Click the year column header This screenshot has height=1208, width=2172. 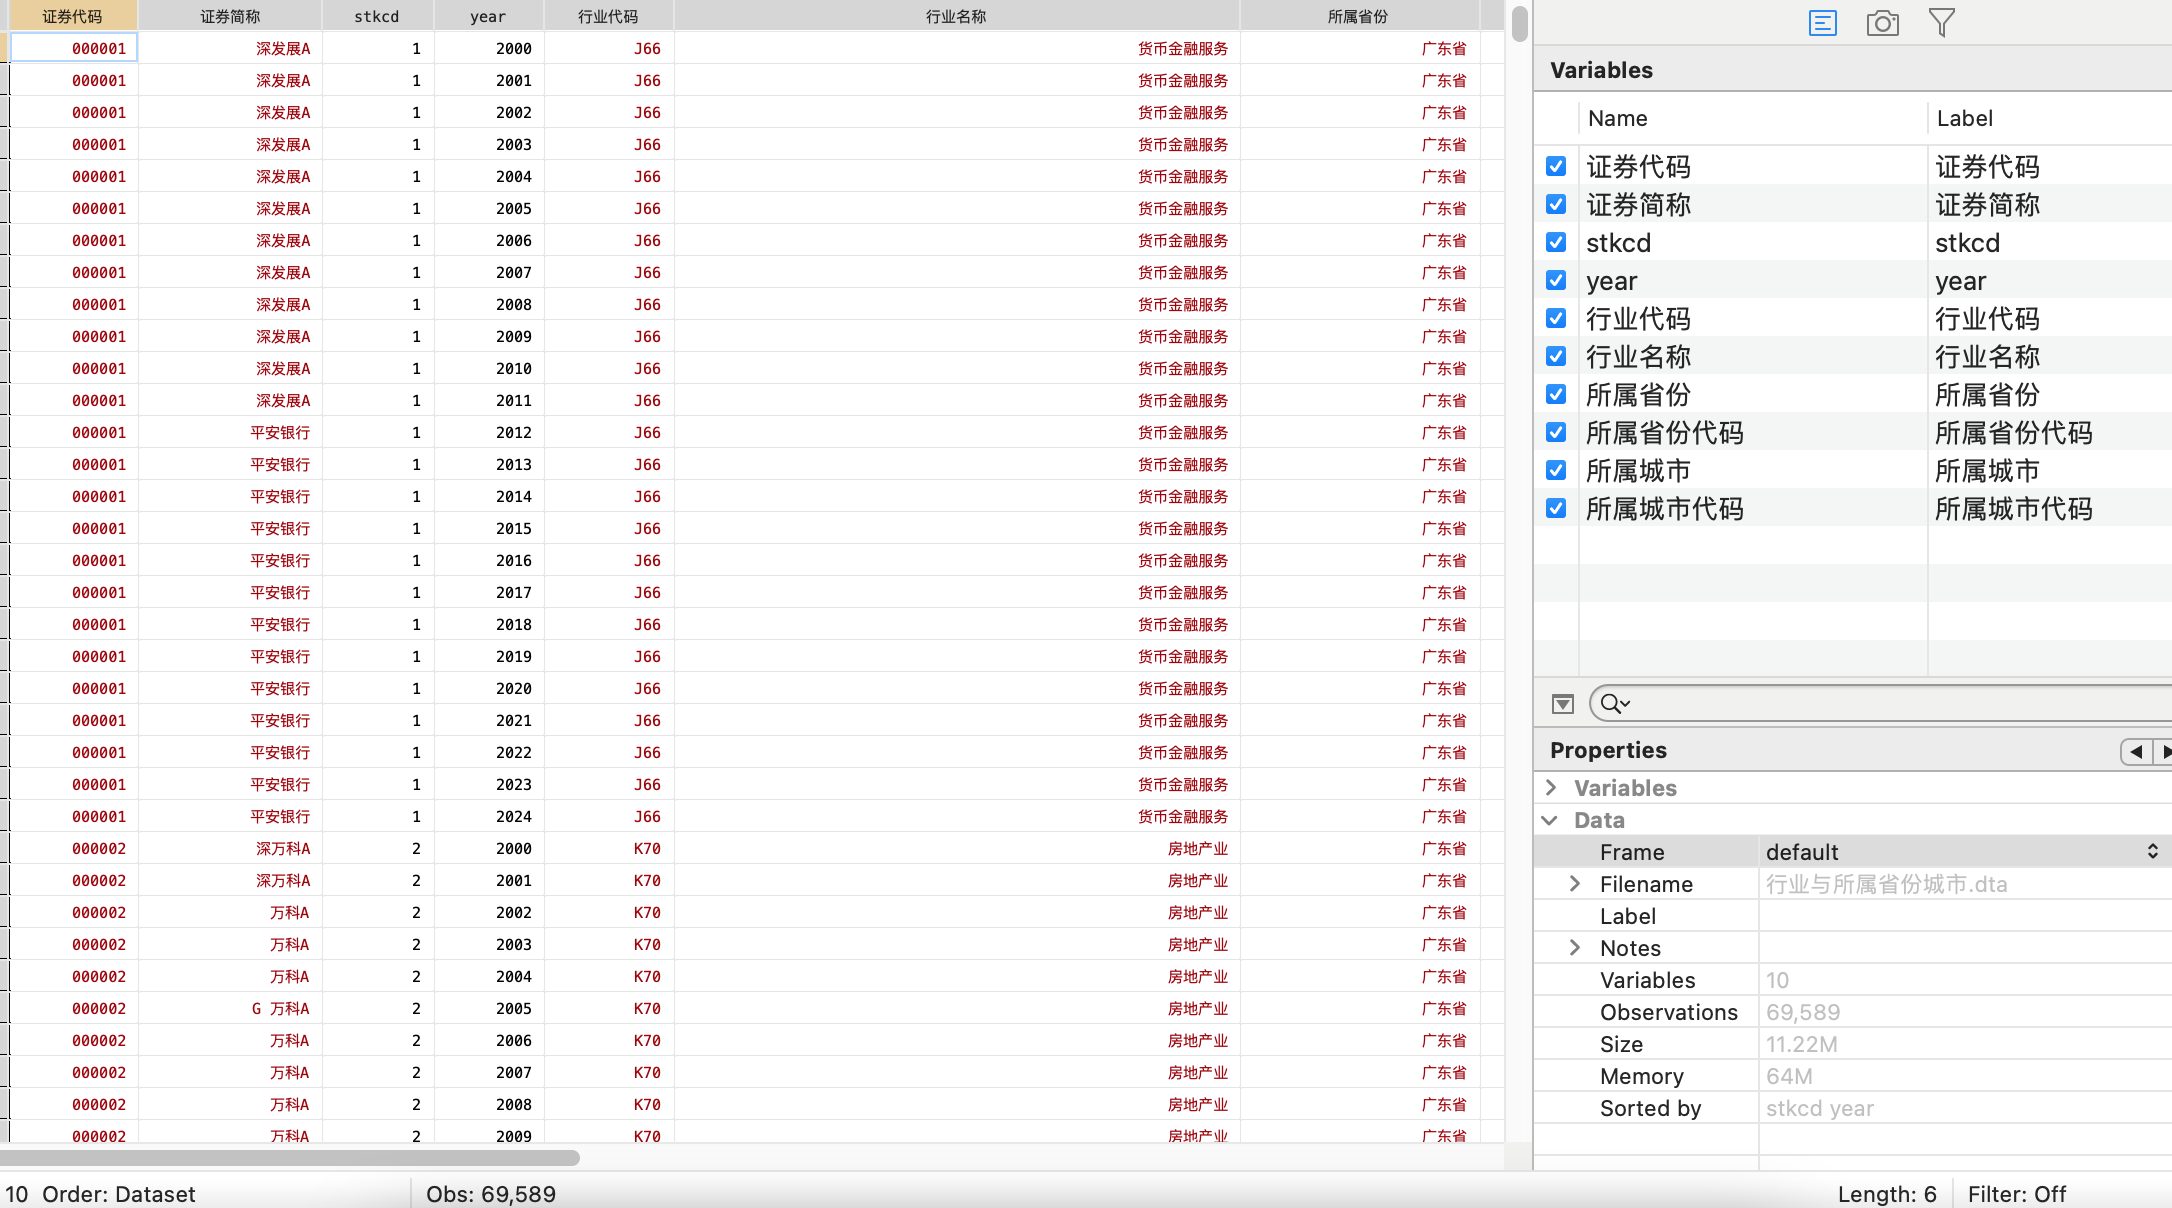point(488,16)
